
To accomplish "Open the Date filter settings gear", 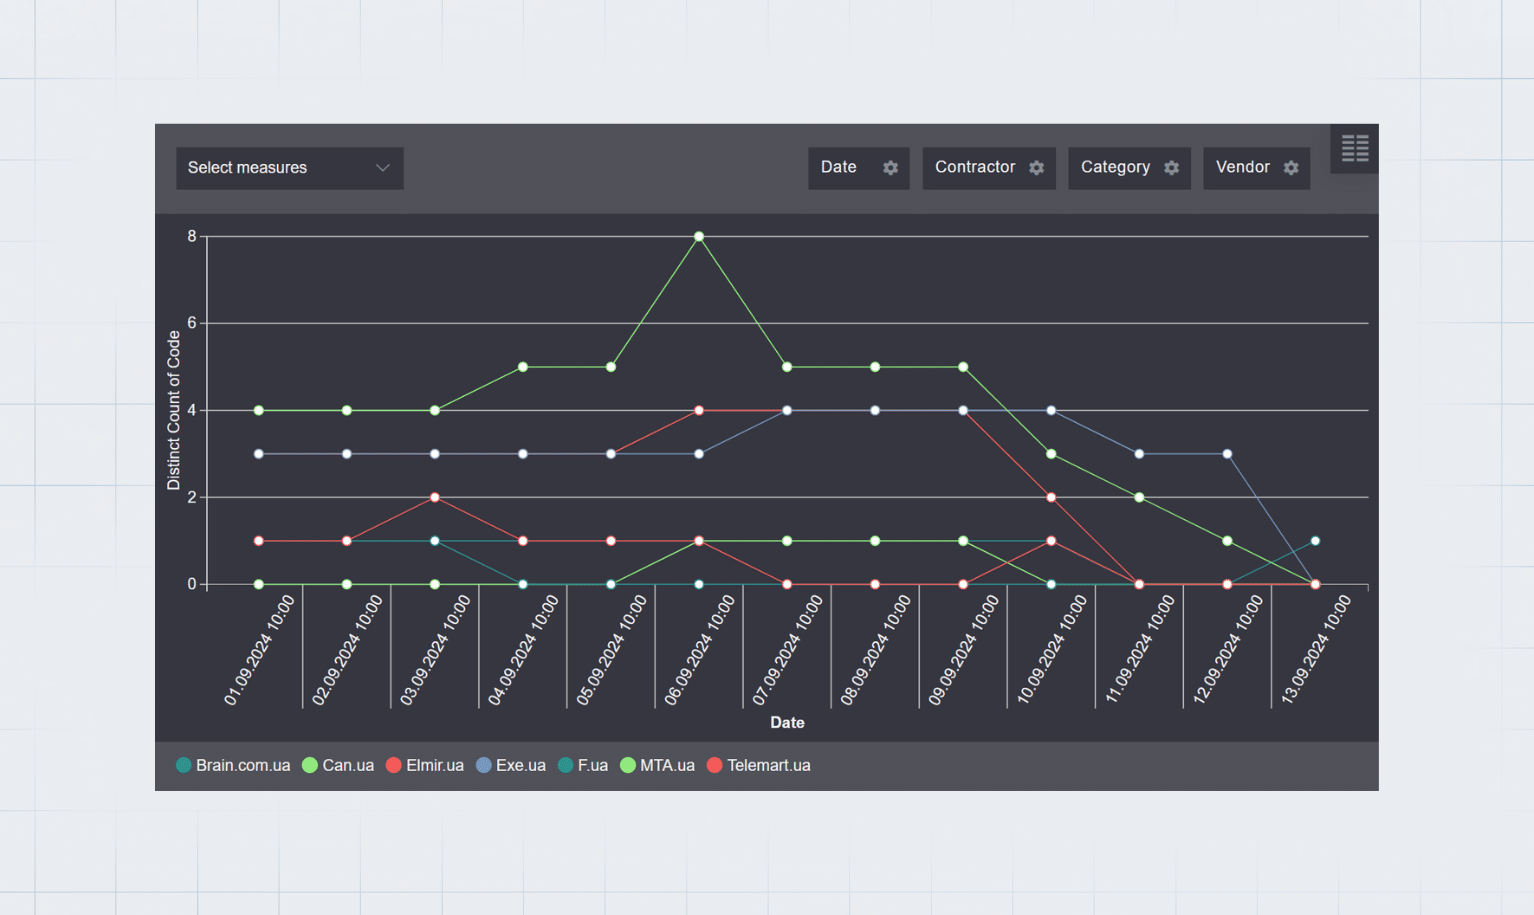I will [x=890, y=168].
